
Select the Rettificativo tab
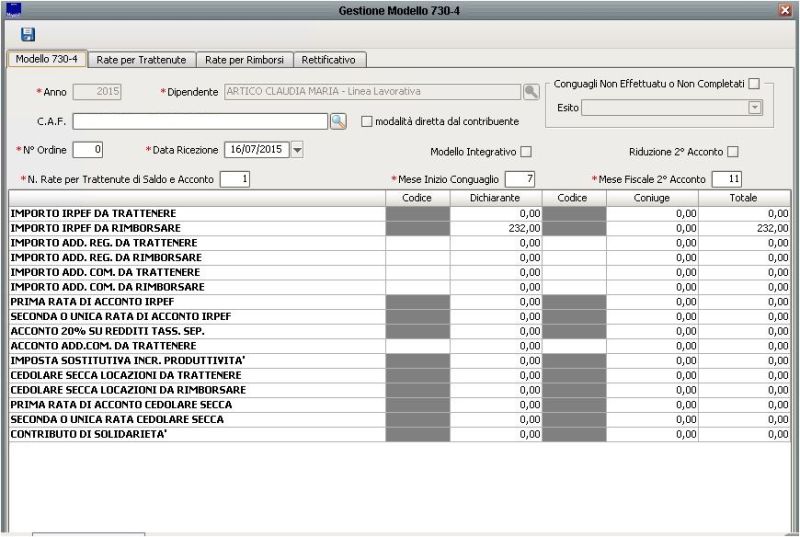click(x=329, y=60)
